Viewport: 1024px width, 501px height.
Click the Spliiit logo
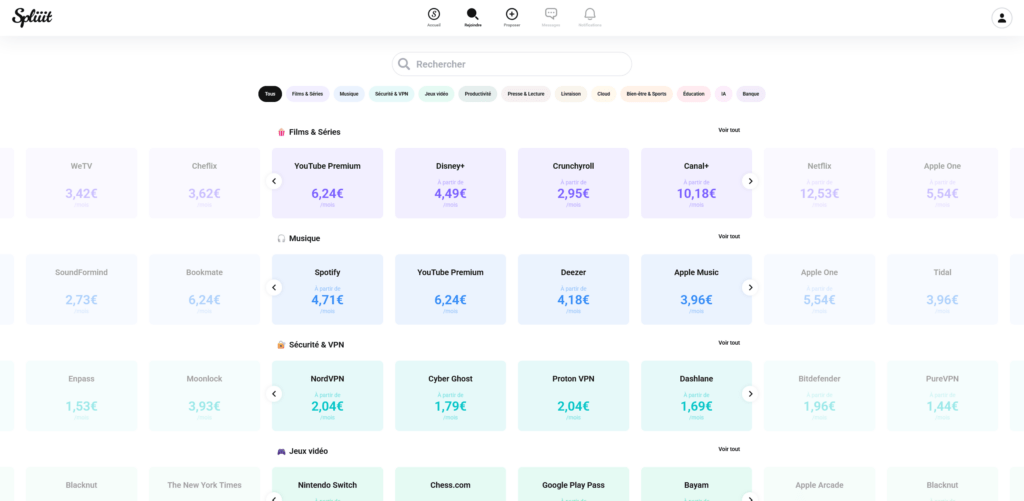32,18
